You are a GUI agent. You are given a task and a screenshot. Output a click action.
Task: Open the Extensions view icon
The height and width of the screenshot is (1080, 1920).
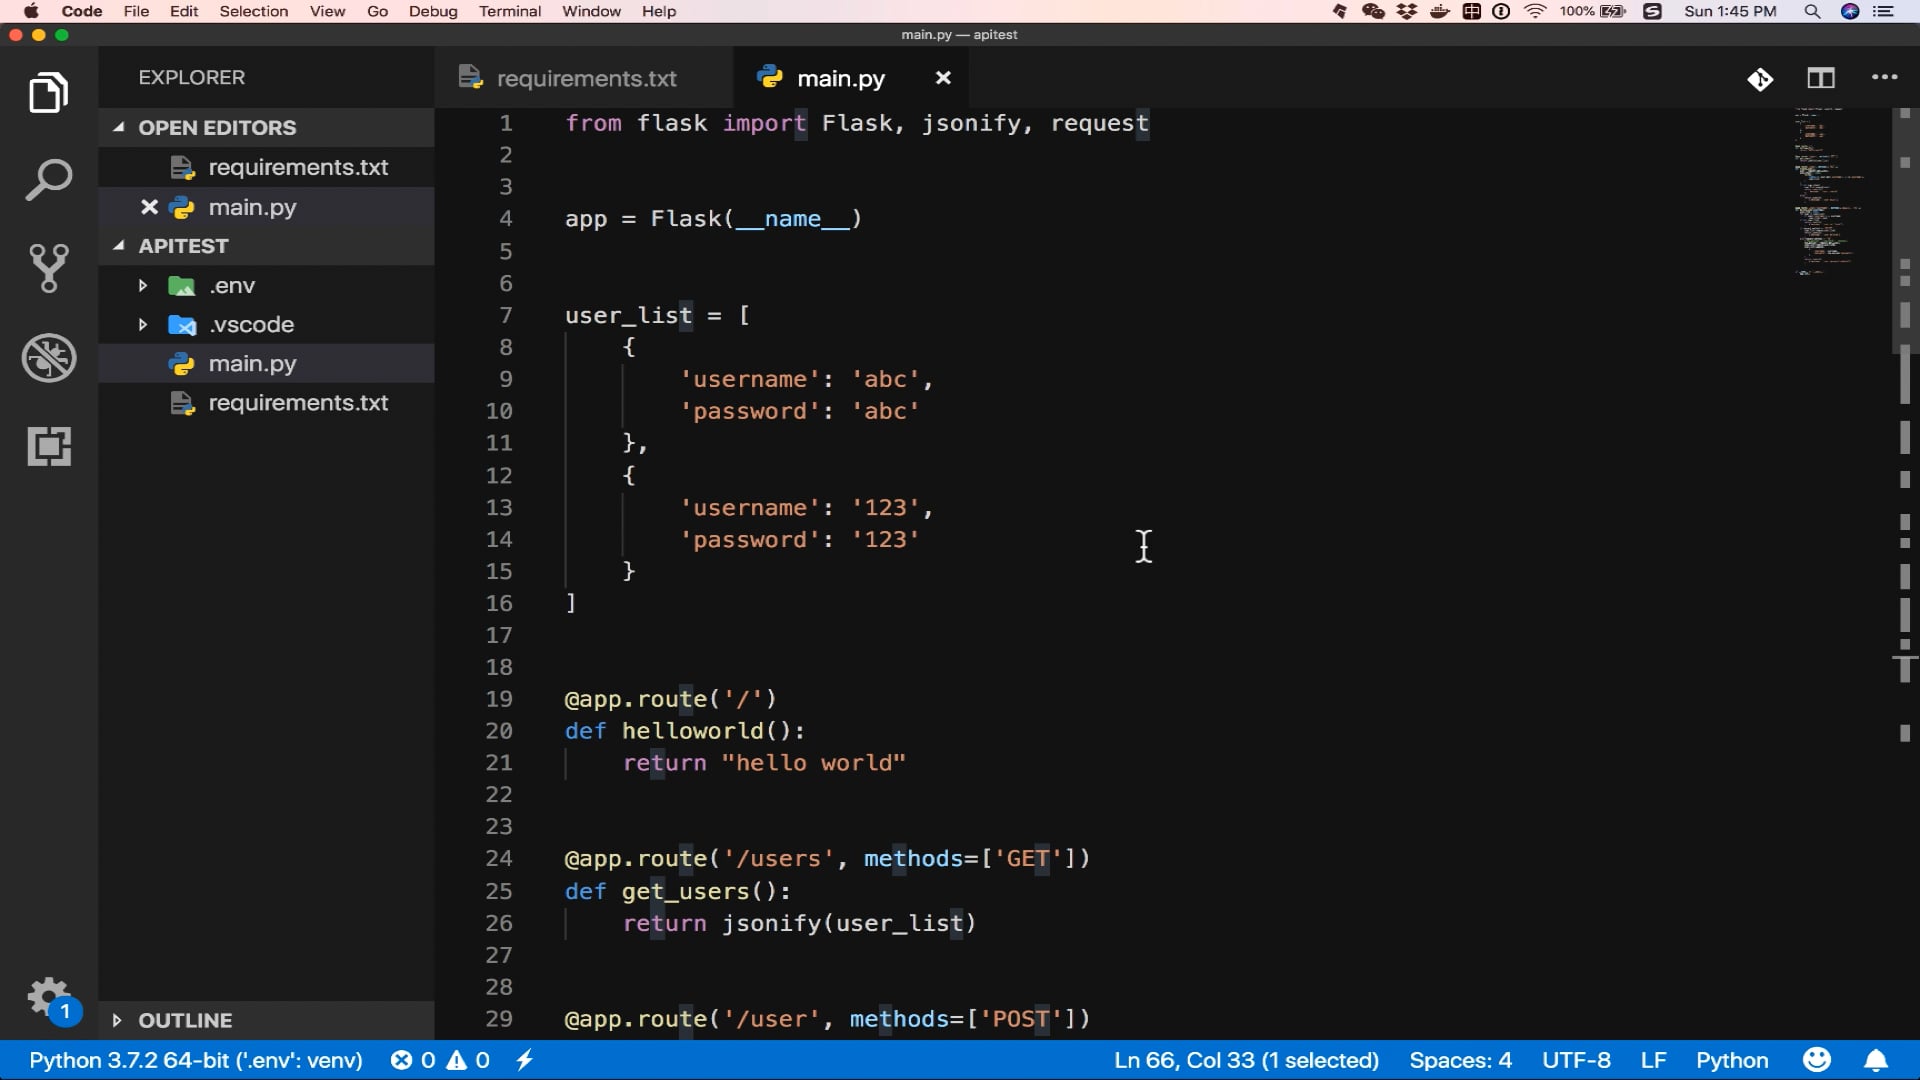48,446
